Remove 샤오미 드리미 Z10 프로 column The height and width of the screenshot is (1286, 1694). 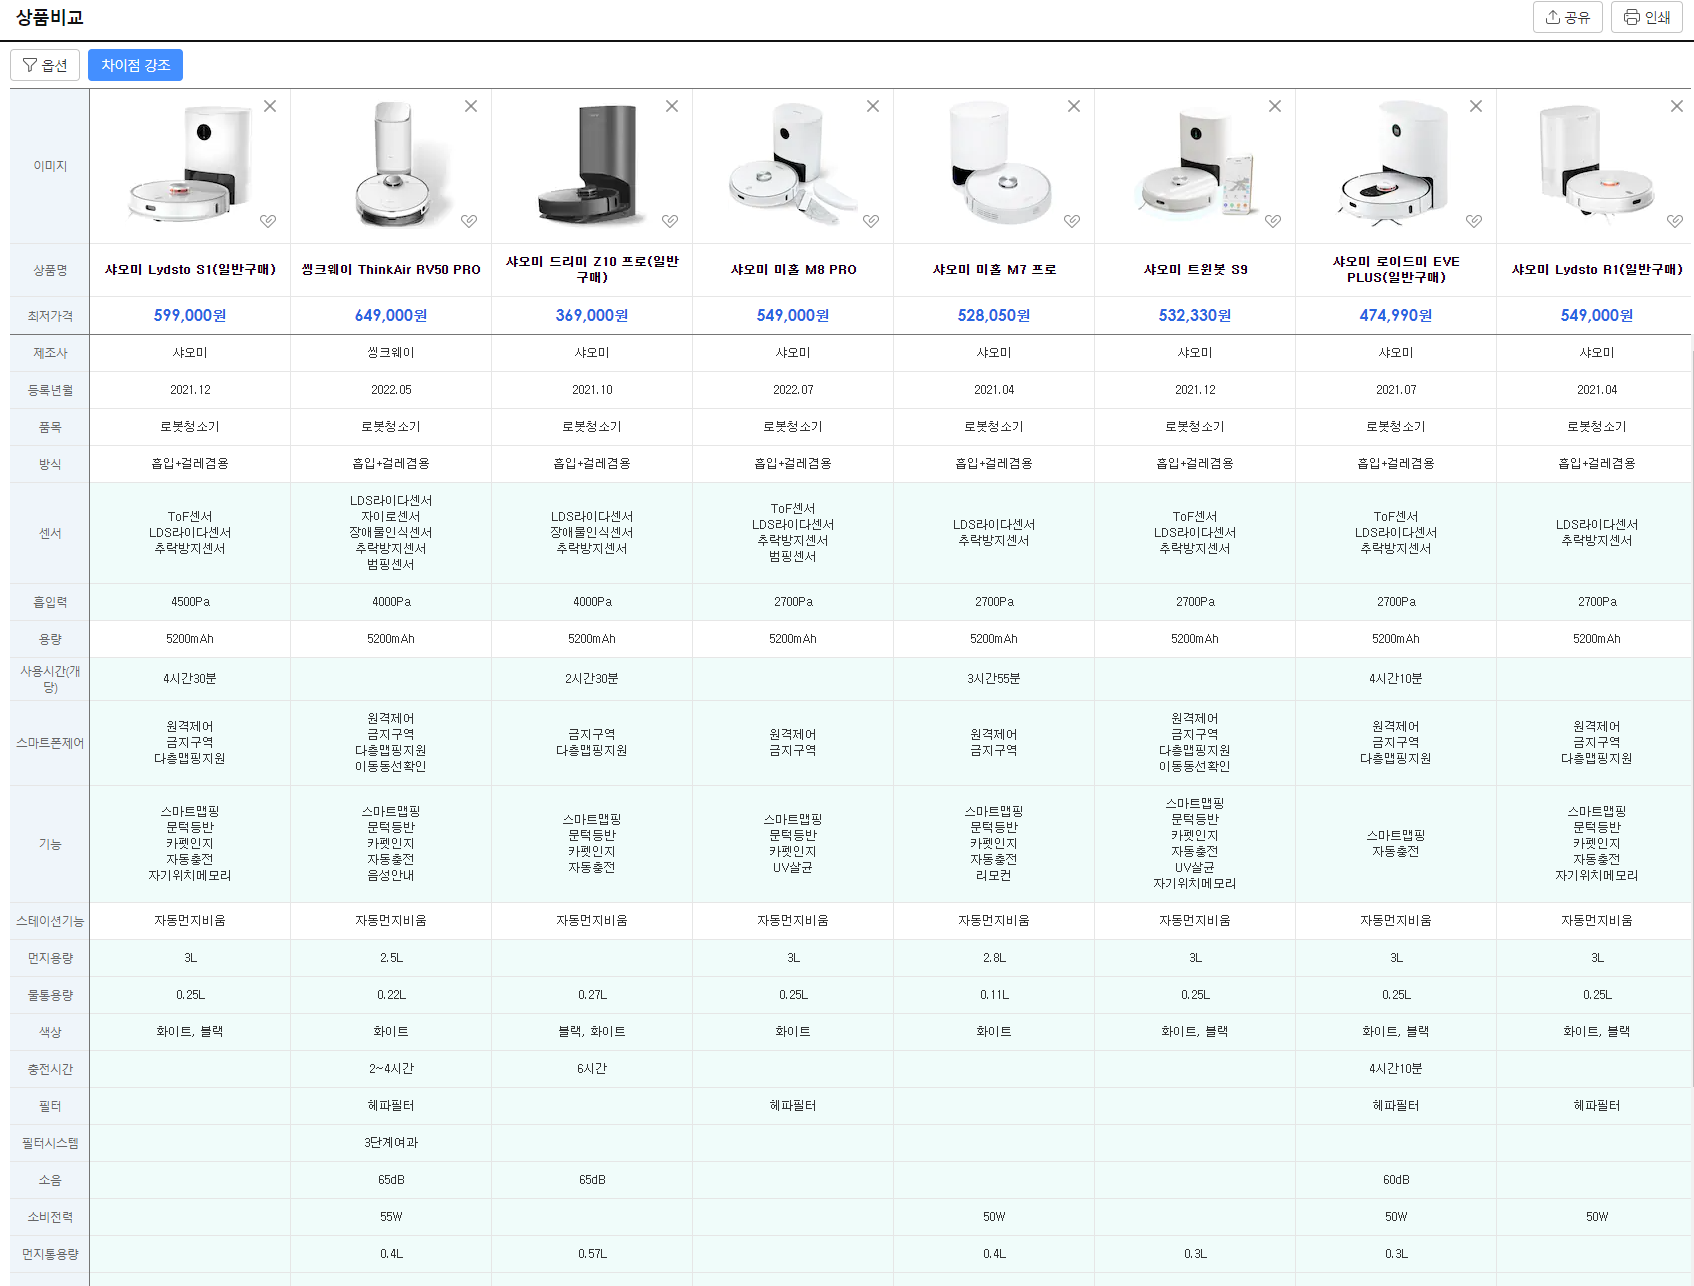(x=672, y=106)
